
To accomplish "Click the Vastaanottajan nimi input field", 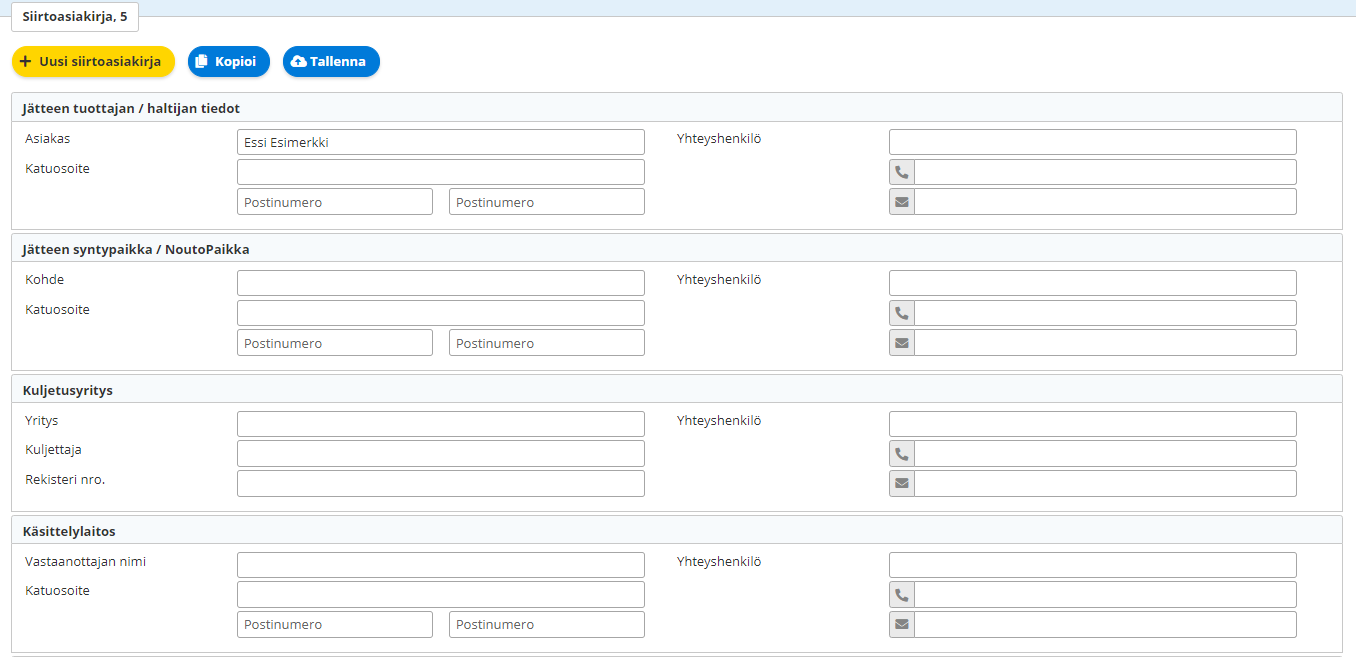I will coord(440,565).
